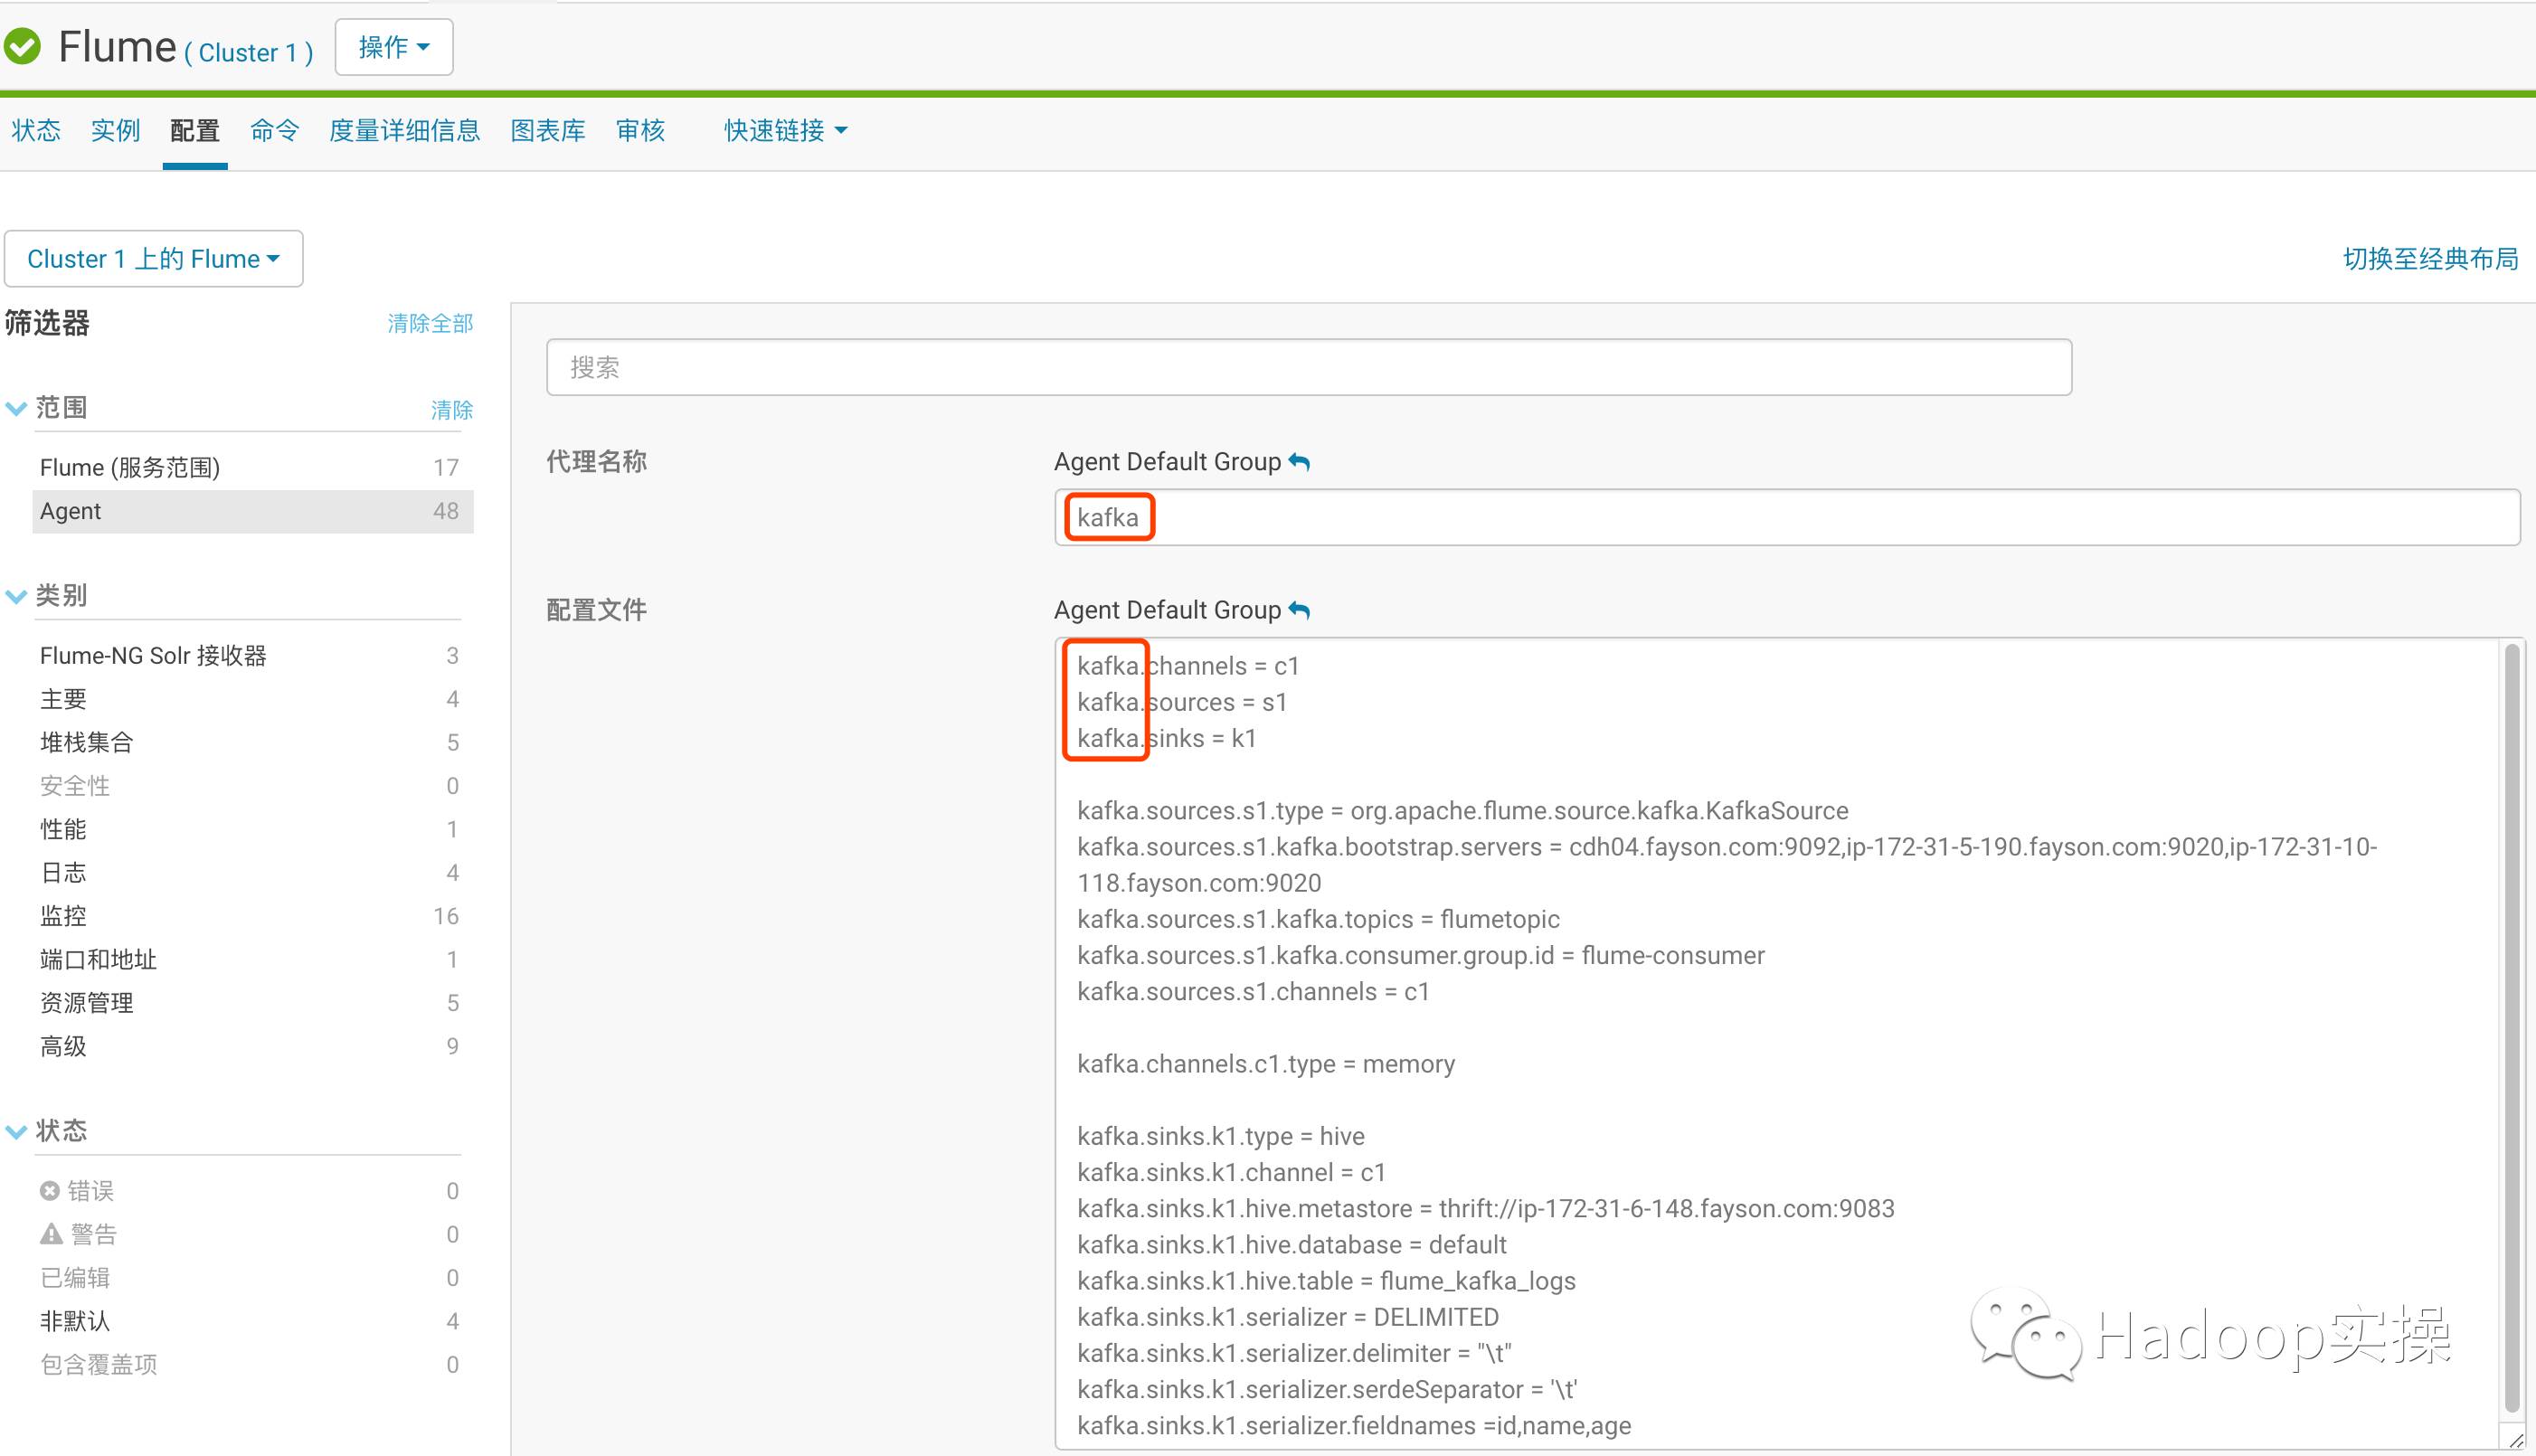This screenshot has height=1456, width=2536.
Task: Open the 命令 tab
Action: 274,131
